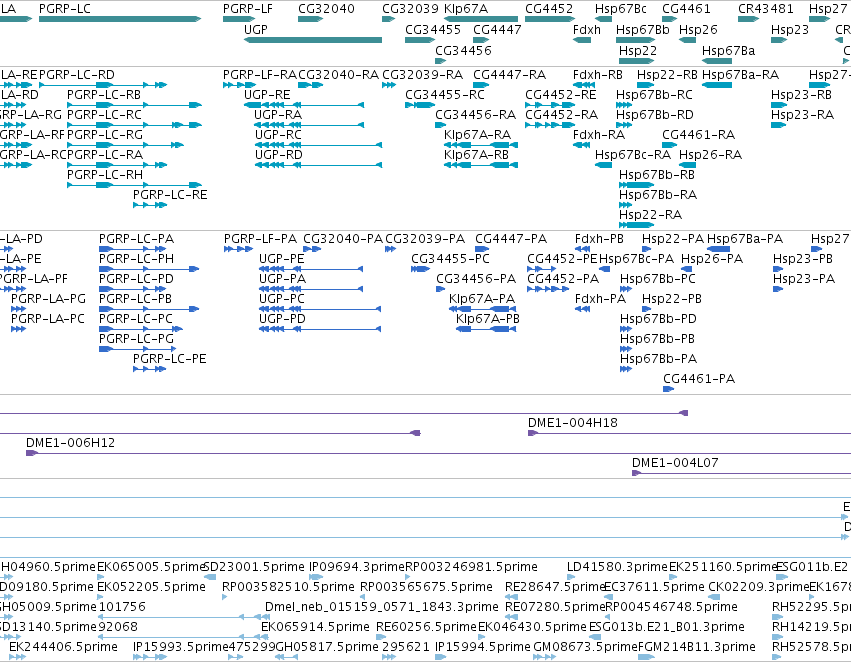This screenshot has height=662, width=851.
Task: Select the CG32040 gene label
Action: [x=326, y=9]
